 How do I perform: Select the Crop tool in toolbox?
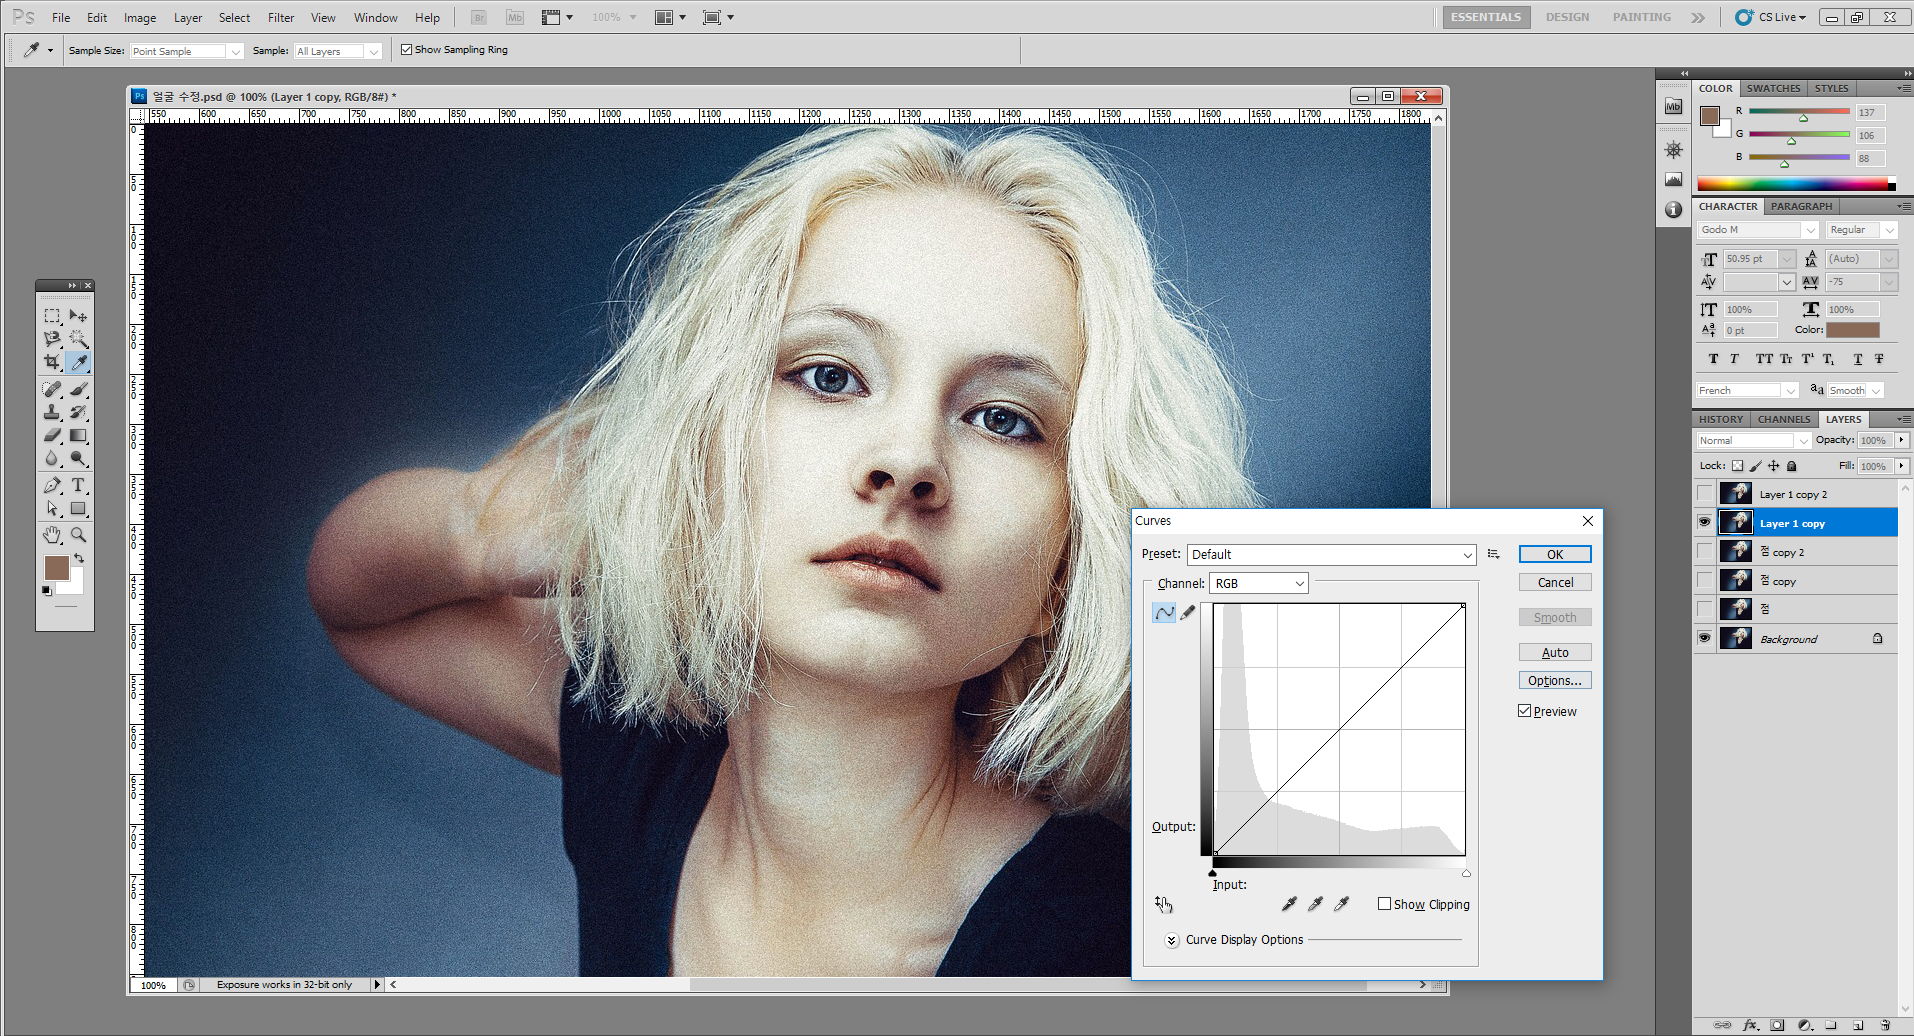[52, 362]
